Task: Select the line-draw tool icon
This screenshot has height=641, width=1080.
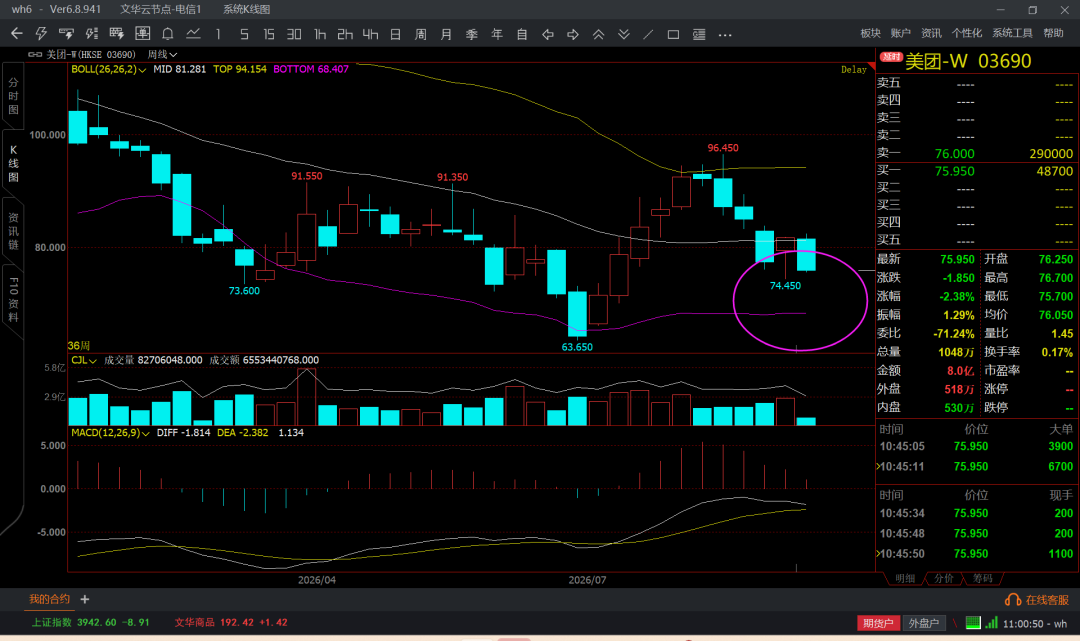Action: pyautogui.click(x=648, y=34)
